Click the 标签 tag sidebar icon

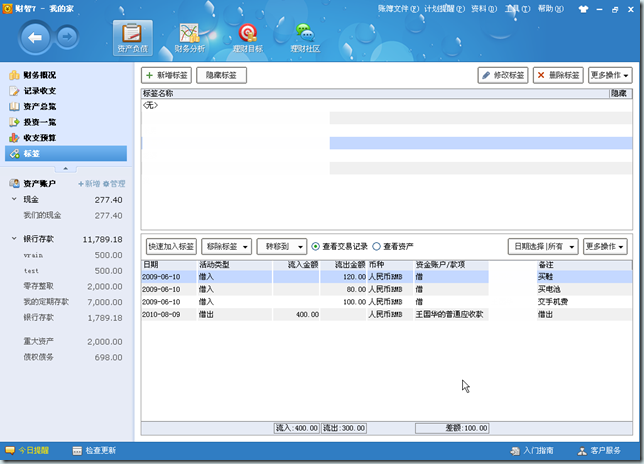[14, 154]
